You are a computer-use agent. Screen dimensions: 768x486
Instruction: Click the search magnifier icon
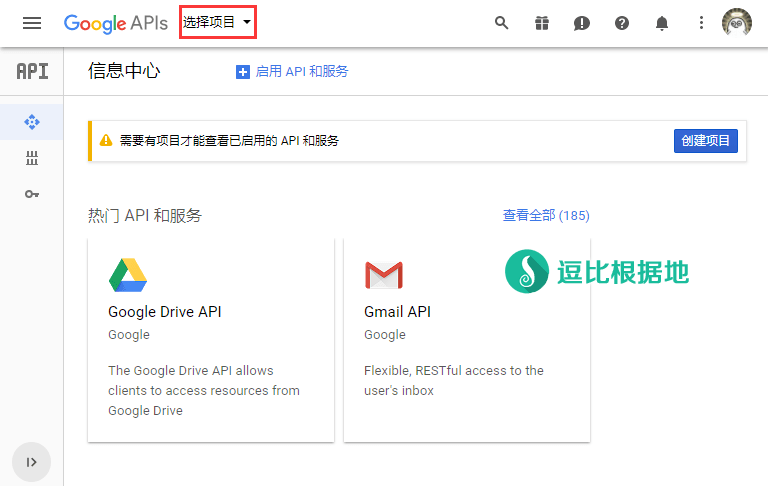tap(502, 23)
